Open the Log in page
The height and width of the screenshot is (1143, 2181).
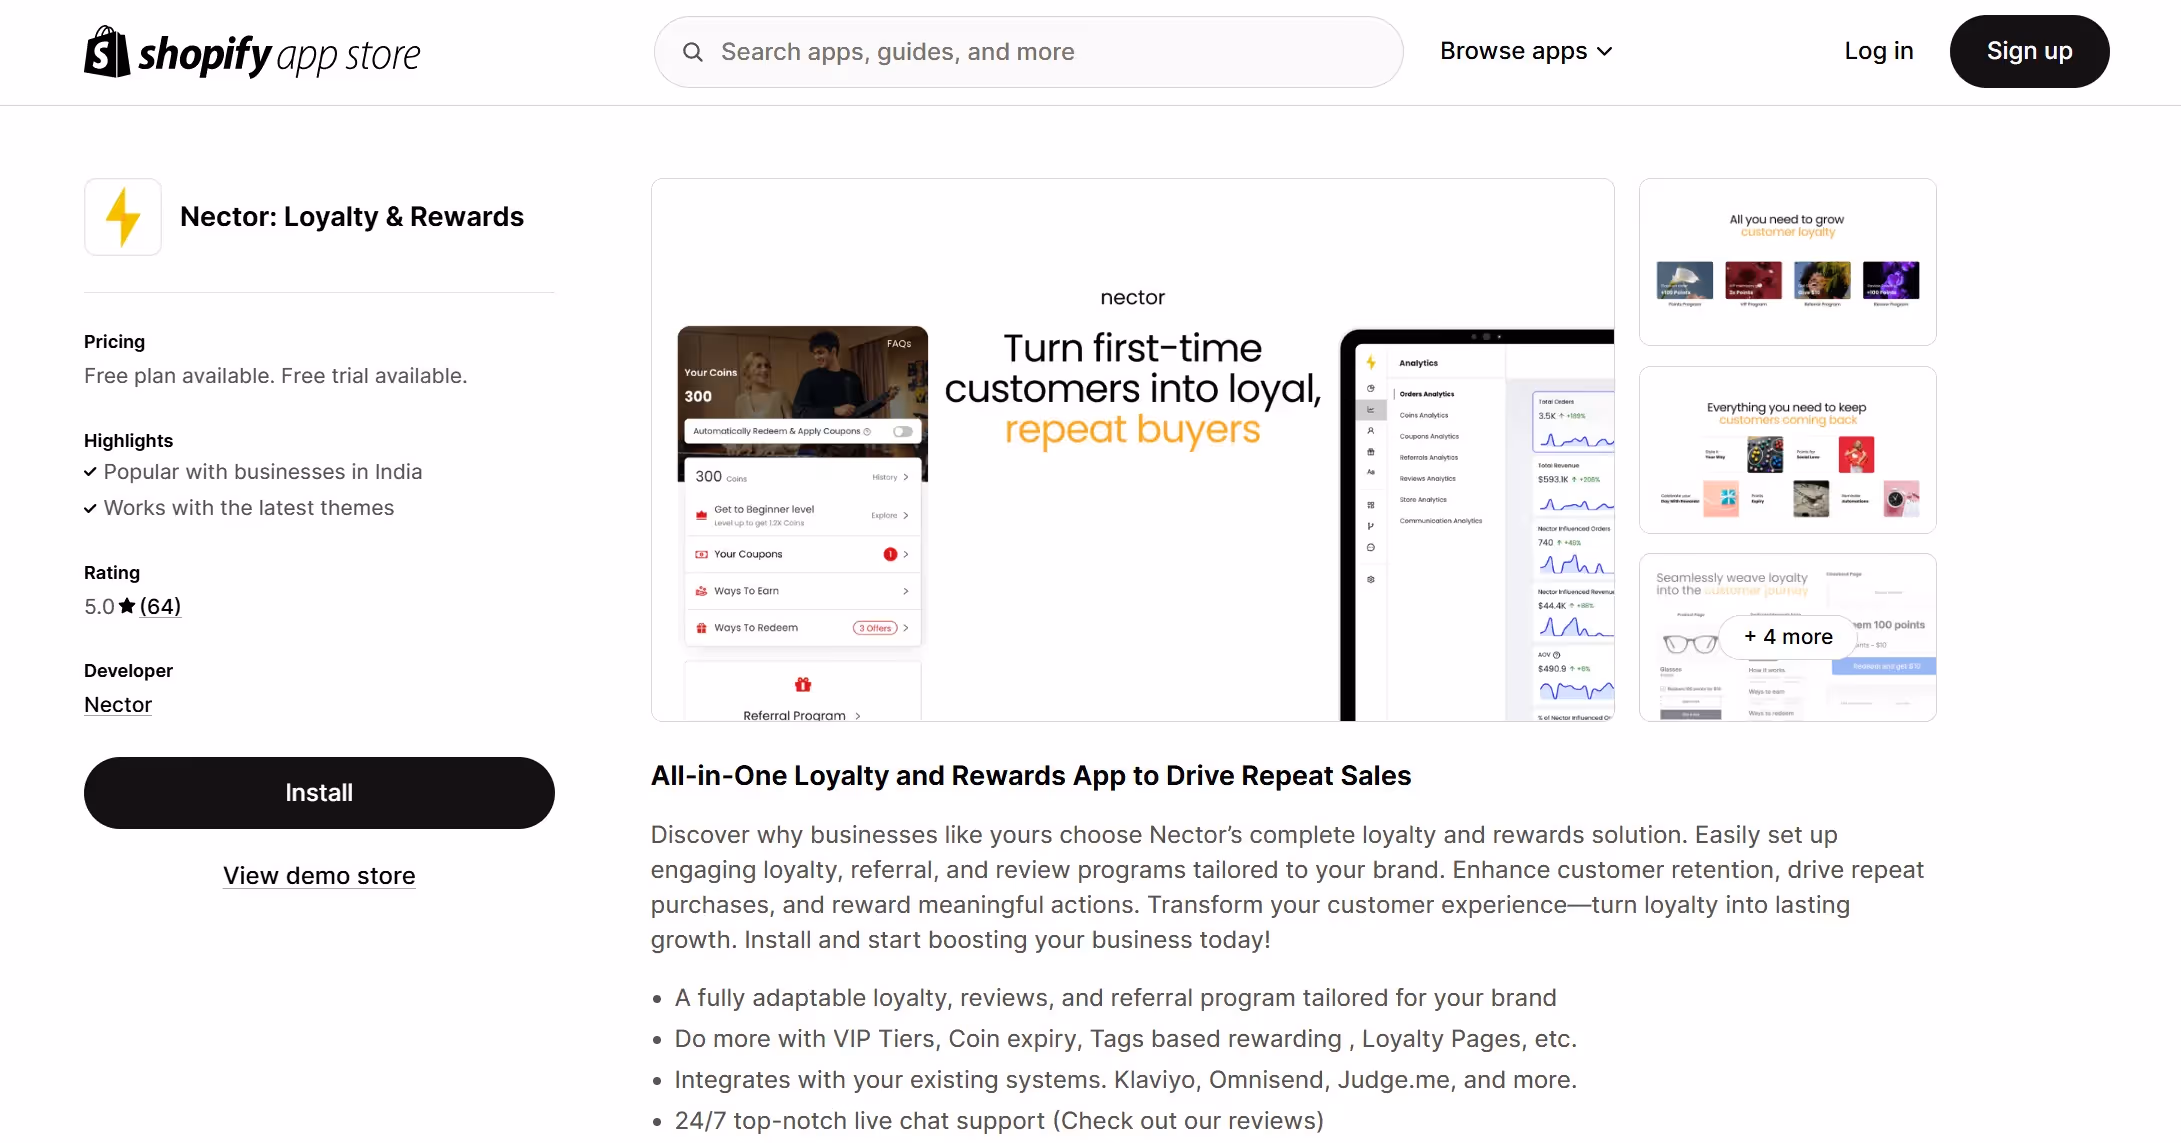[1879, 51]
